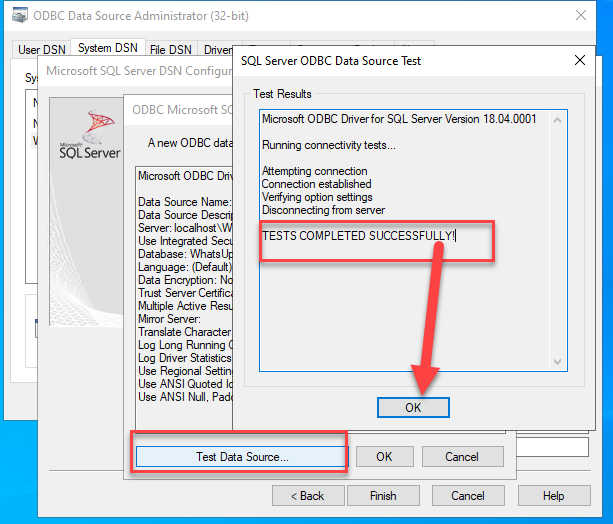The height and width of the screenshot is (524, 613).
Task: Click the Log Driver Statistics line in summary
Action: [x=185, y=358]
